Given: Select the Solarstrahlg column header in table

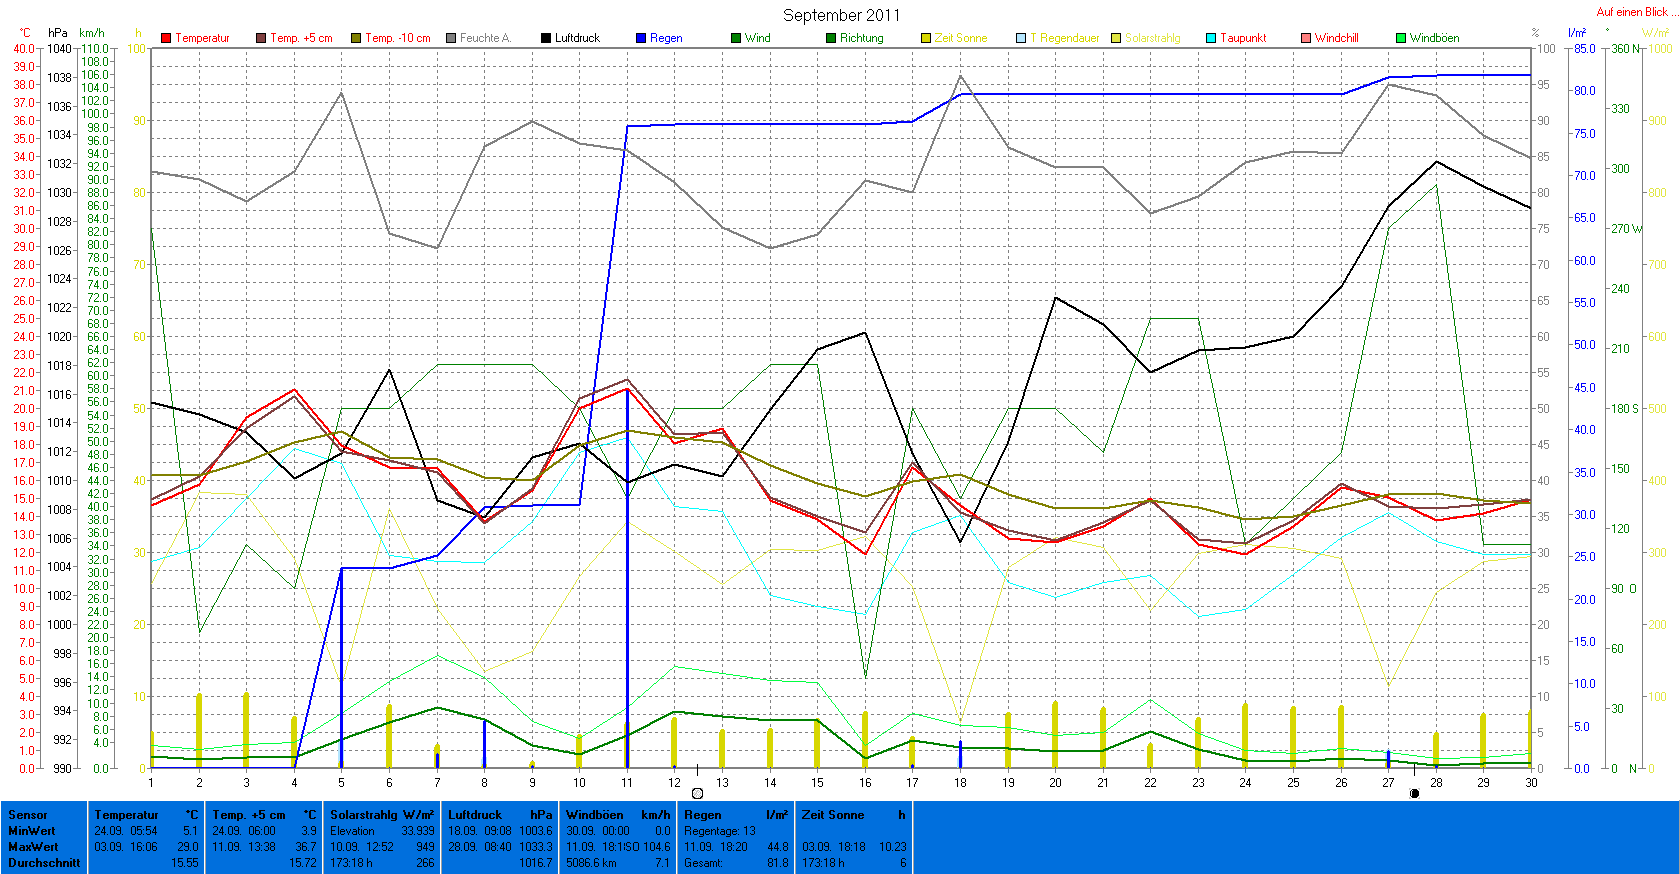Looking at the screenshot, I should 382,815.
